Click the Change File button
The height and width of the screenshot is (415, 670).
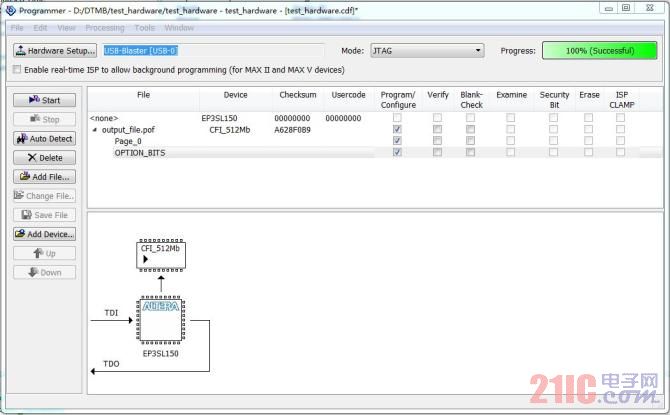point(44,196)
